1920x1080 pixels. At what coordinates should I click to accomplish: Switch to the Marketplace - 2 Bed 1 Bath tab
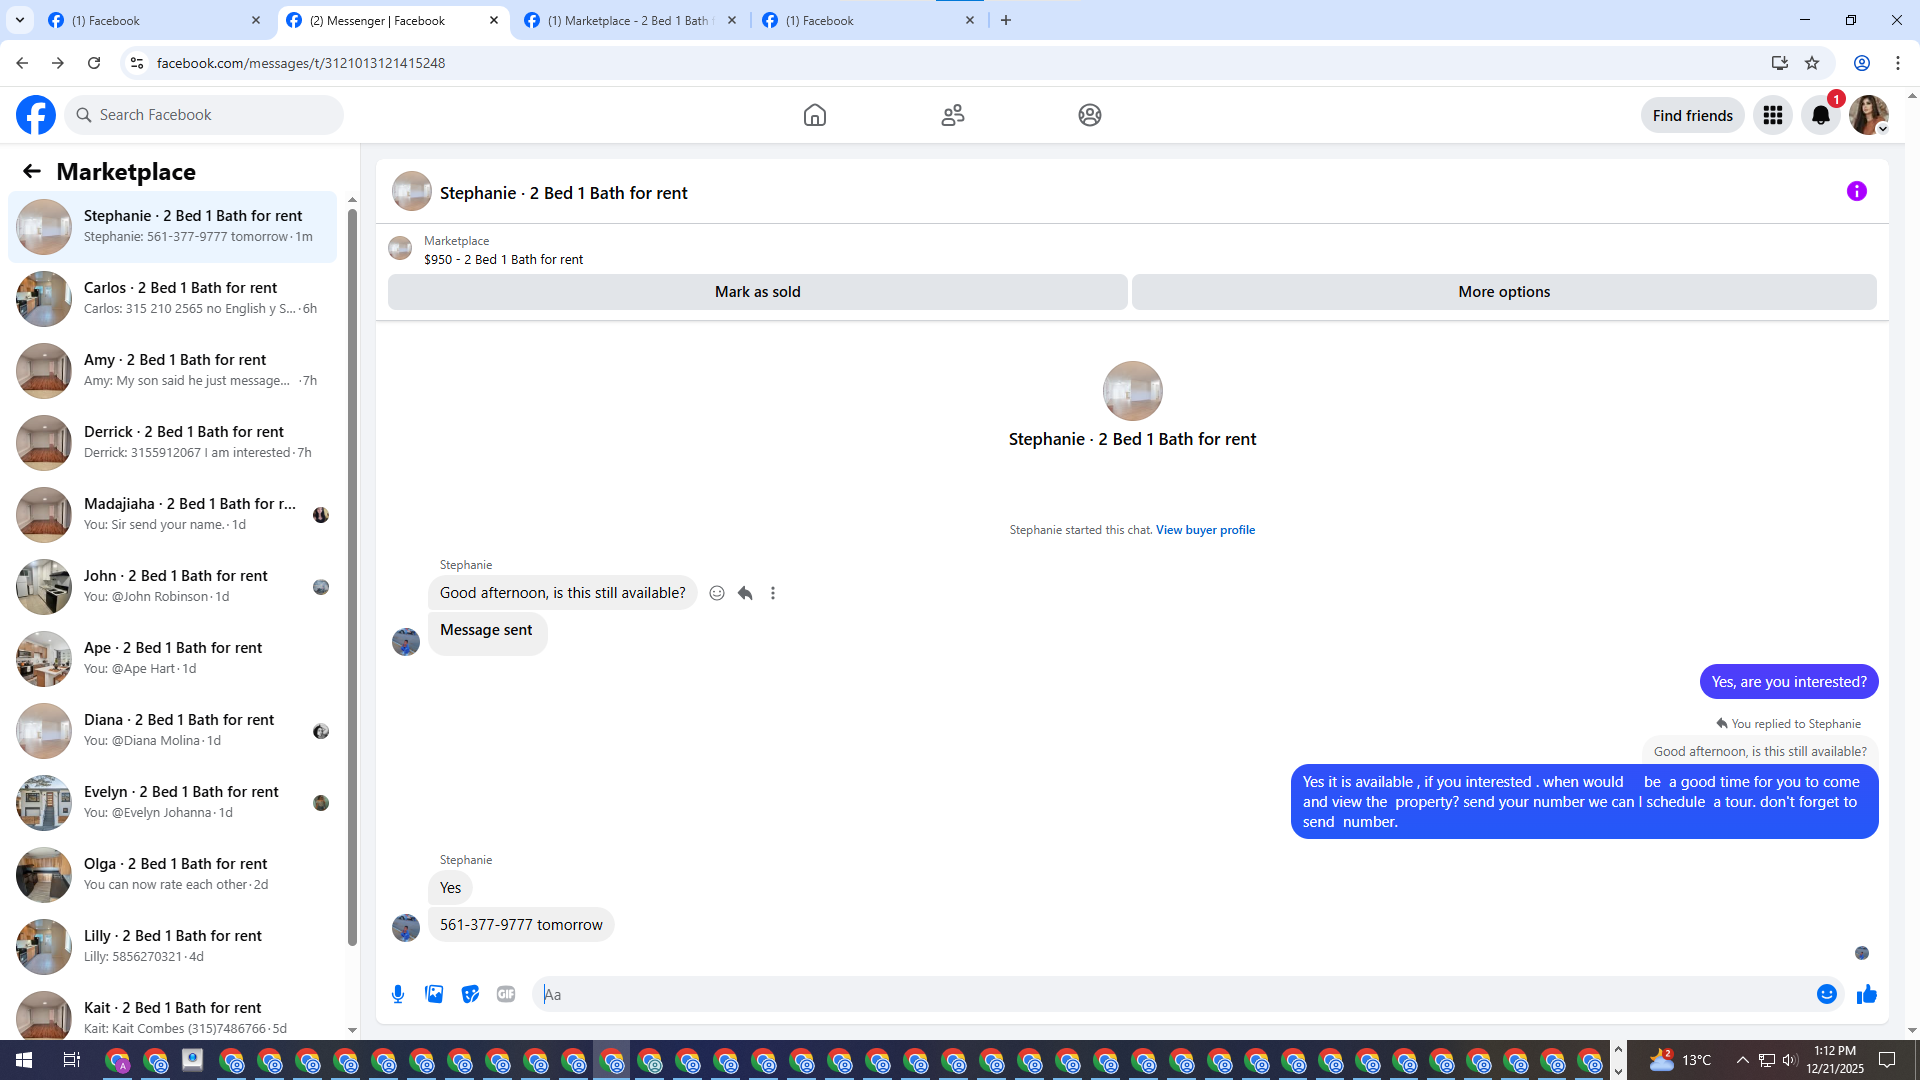(632, 21)
